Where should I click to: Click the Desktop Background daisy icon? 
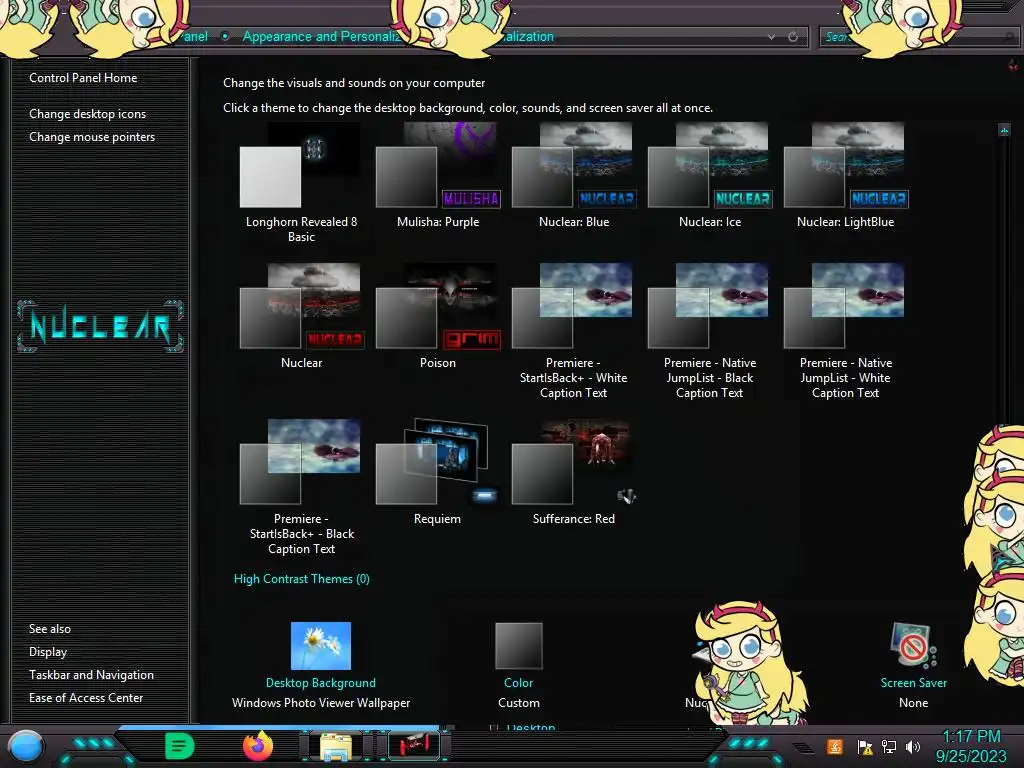tap(321, 646)
